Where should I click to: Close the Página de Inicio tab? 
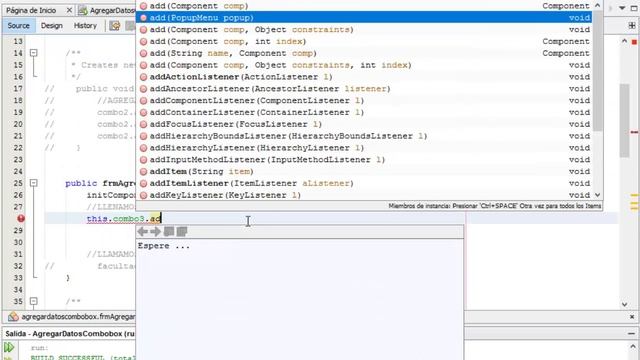click(x=69, y=10)
